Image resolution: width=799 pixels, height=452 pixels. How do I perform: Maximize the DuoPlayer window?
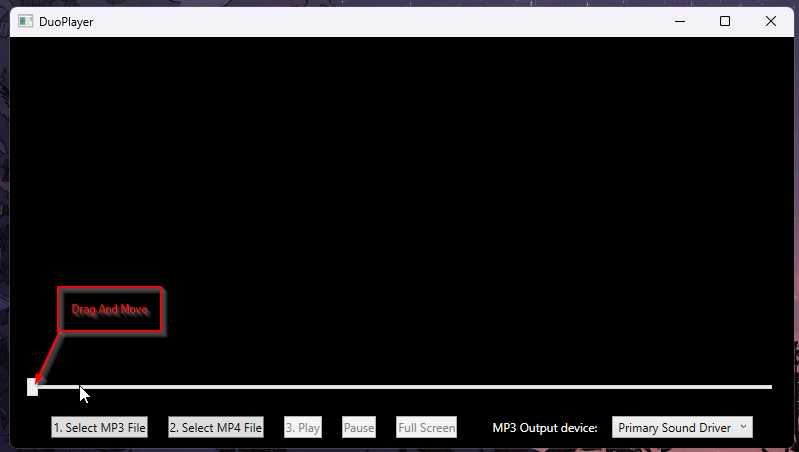coord(725,21)
